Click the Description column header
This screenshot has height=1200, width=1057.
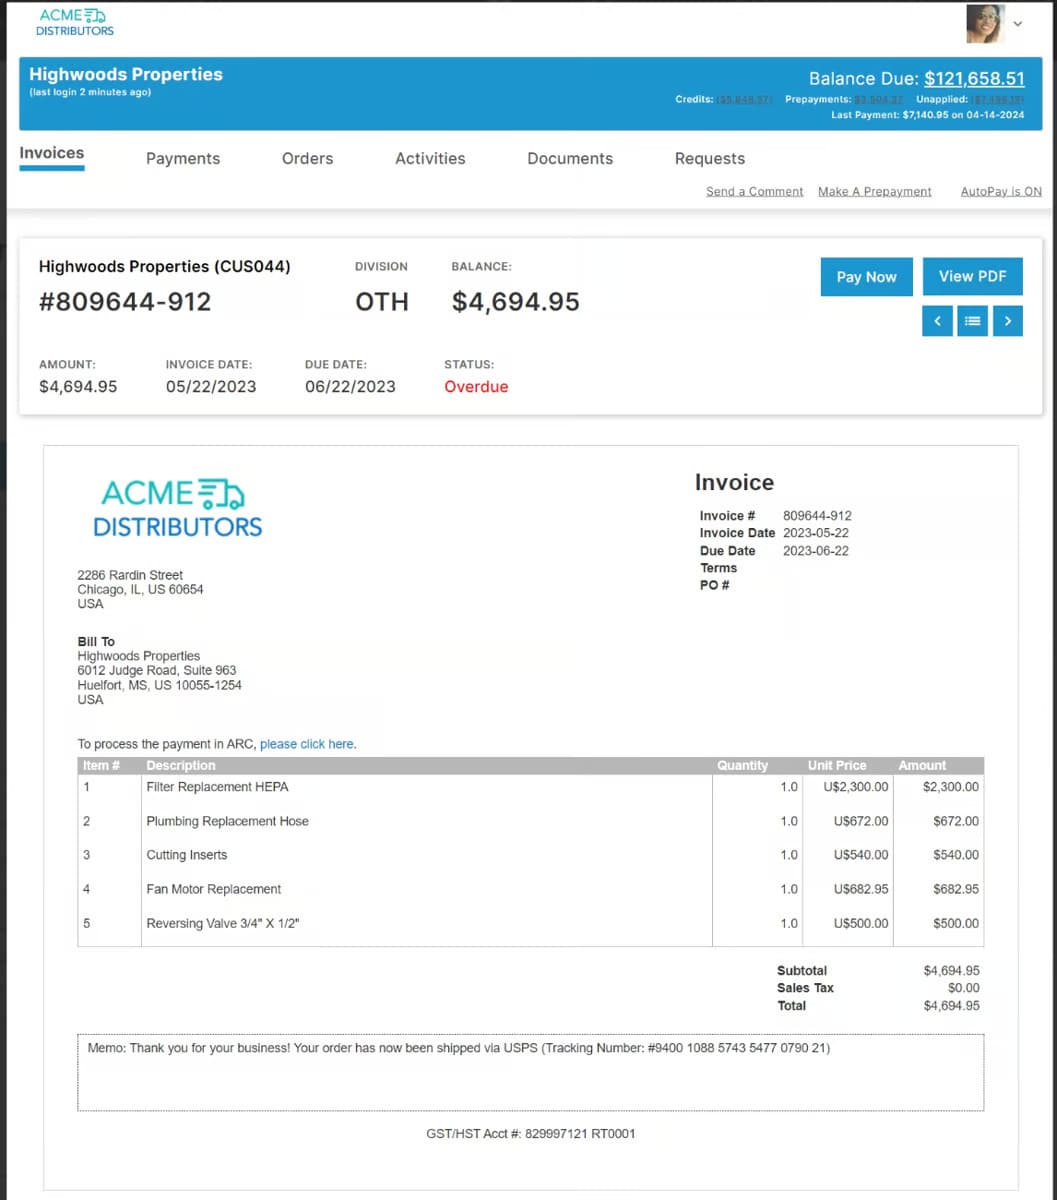click(x=181, y=765)
